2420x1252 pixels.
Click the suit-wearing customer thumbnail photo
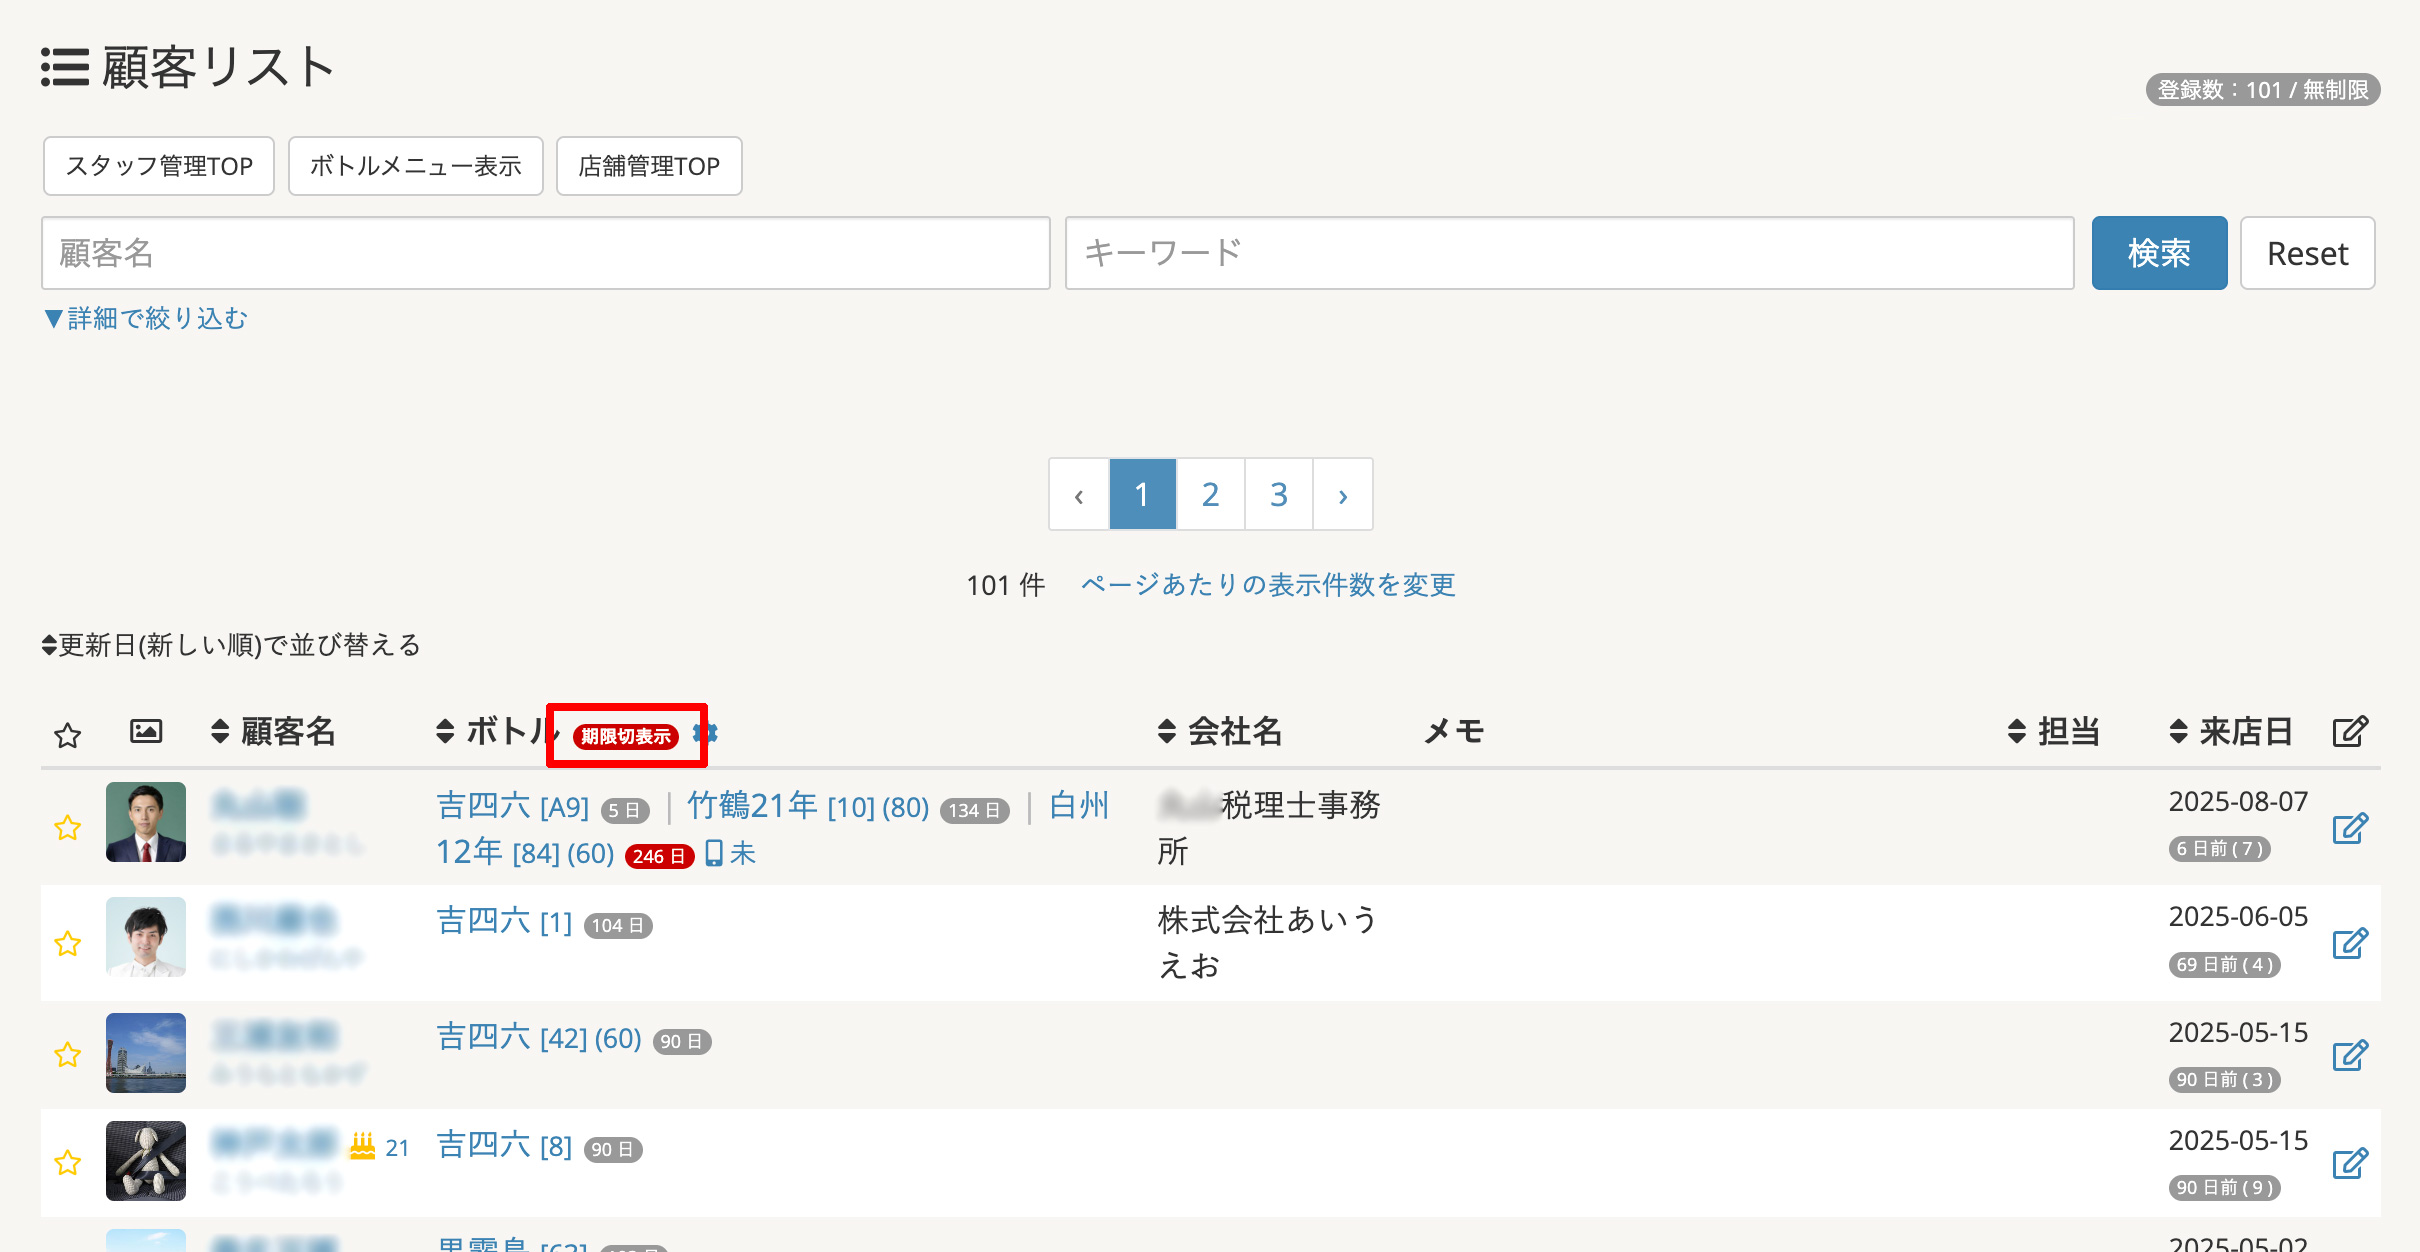(146, 822)
